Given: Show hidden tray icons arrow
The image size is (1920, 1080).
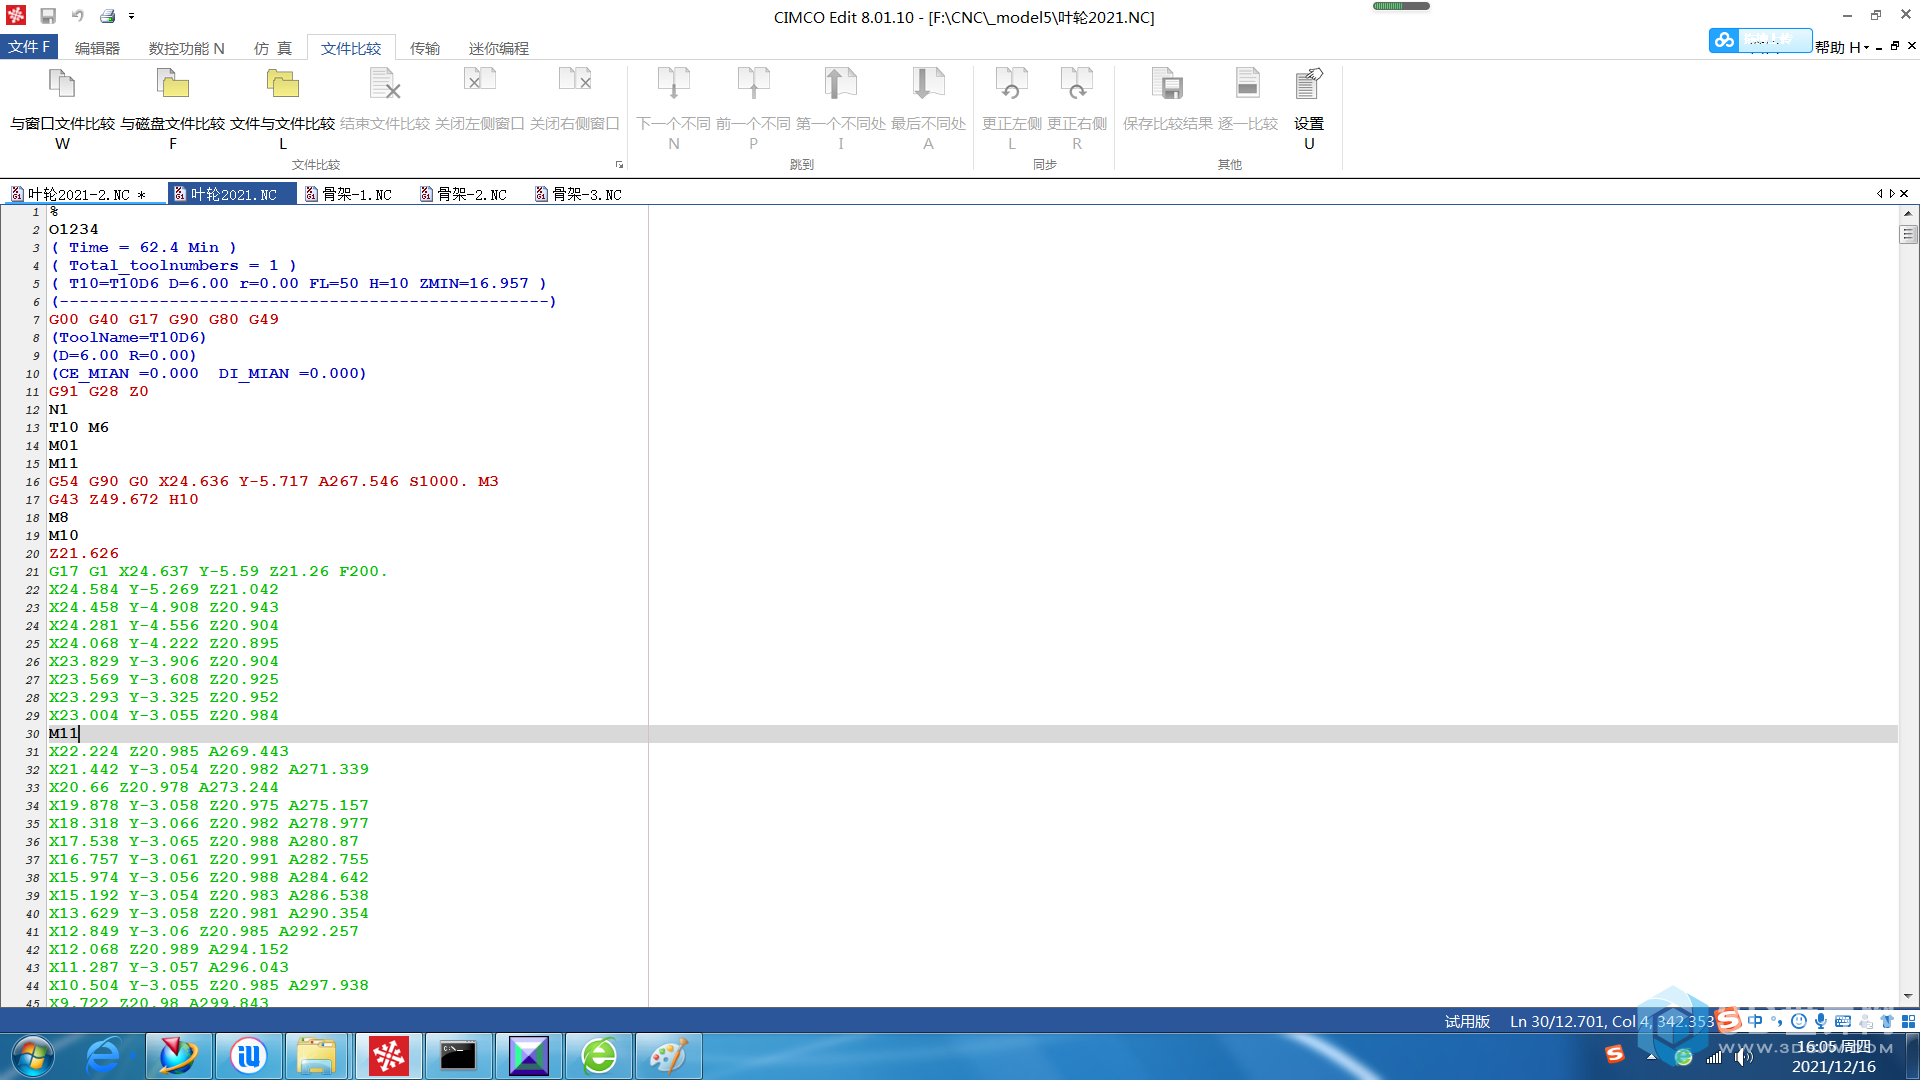Looking at the screenshot, I should pos(1651,1056).
